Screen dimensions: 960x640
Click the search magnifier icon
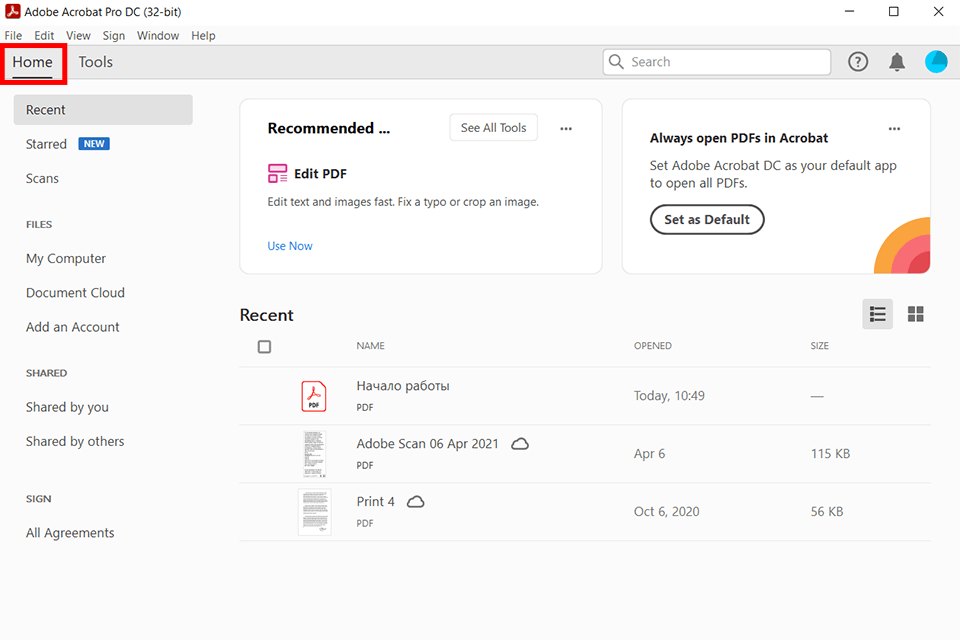click(615, 61)
